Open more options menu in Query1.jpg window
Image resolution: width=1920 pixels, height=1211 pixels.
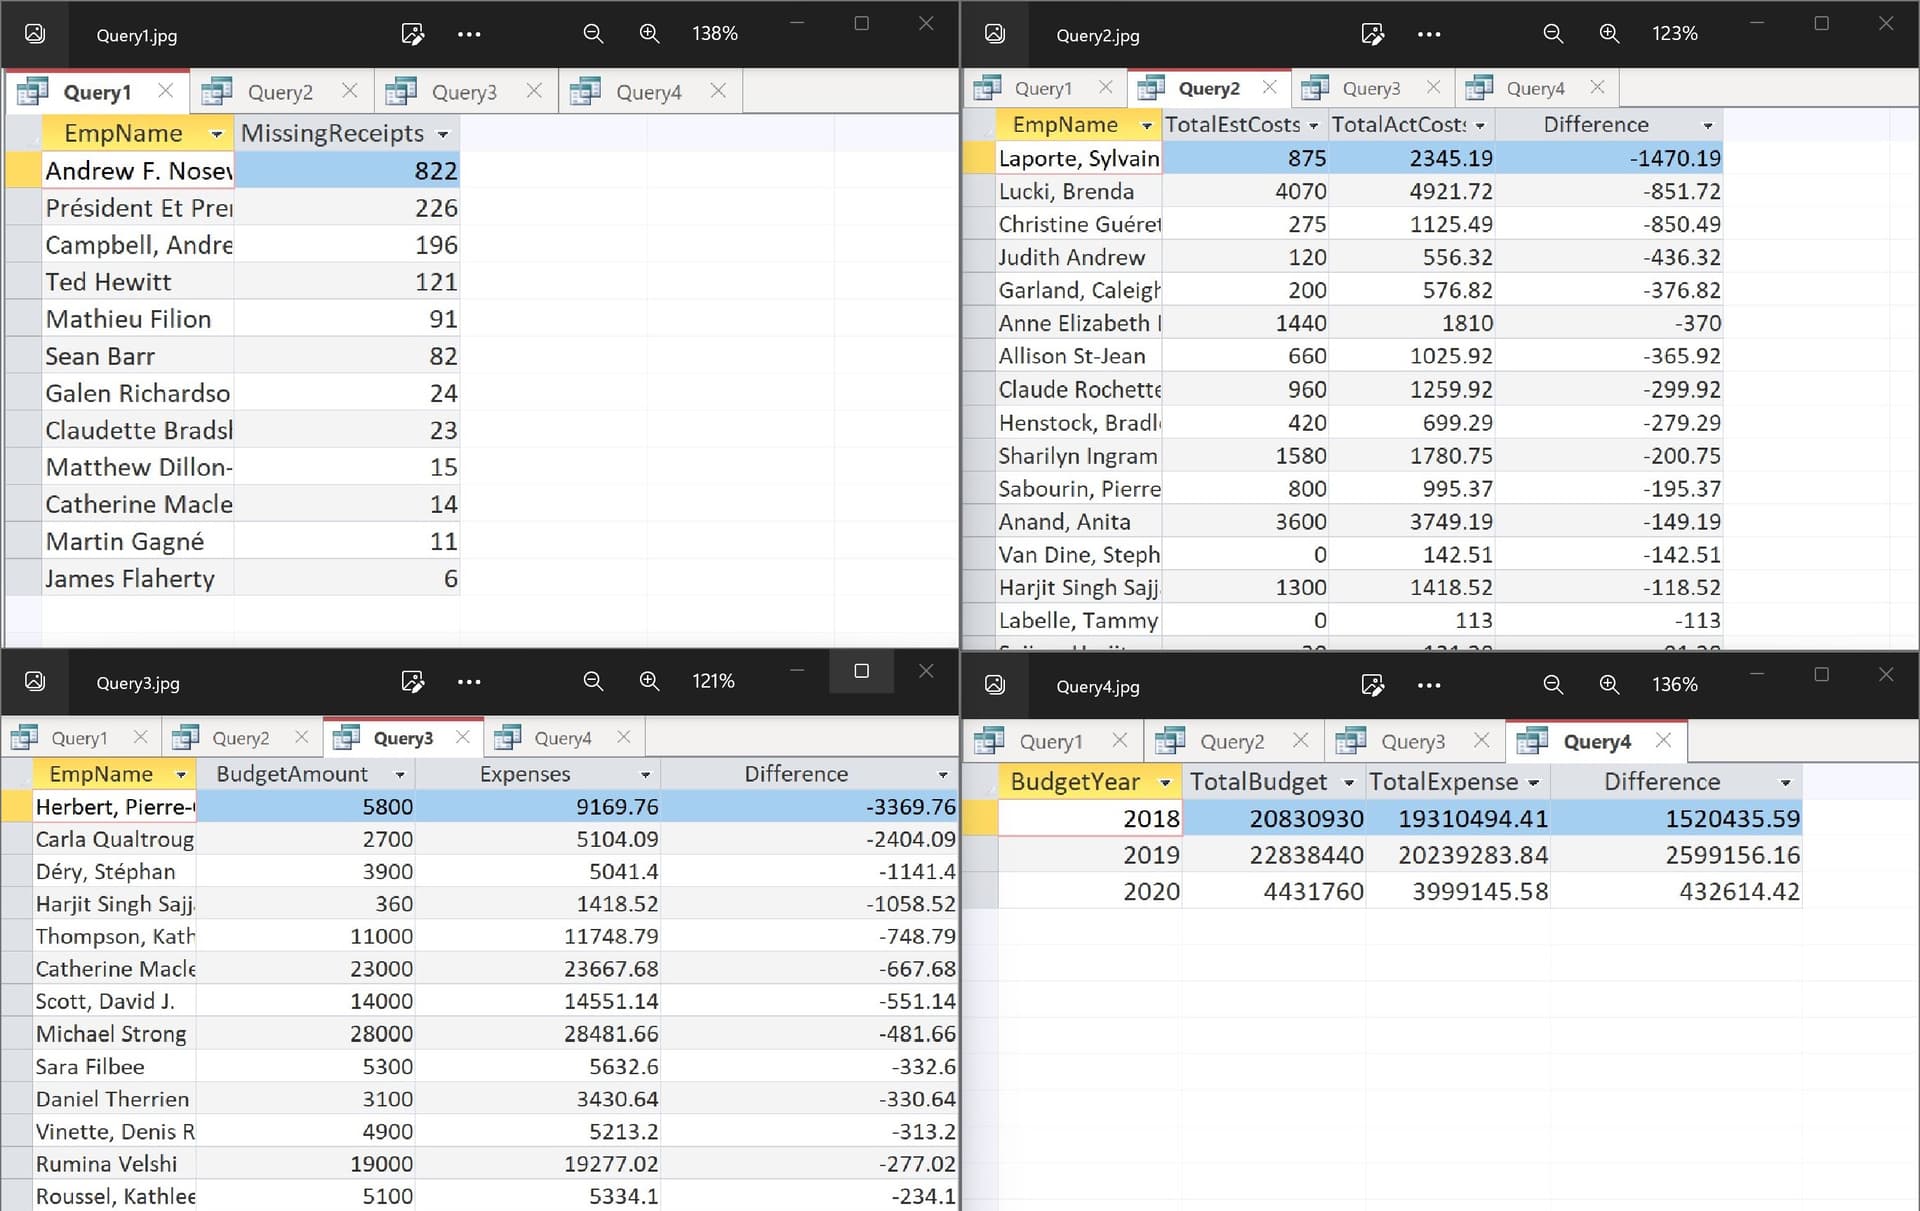[x=469, y=34]
